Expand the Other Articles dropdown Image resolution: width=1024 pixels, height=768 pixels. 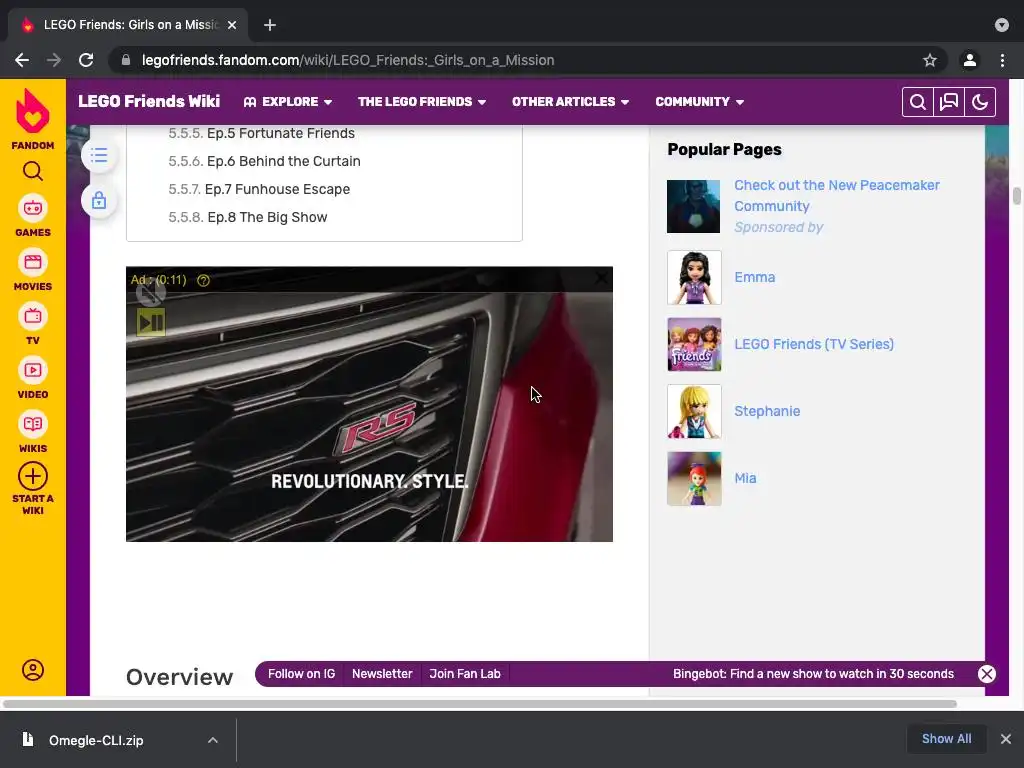tap(570, 102)
